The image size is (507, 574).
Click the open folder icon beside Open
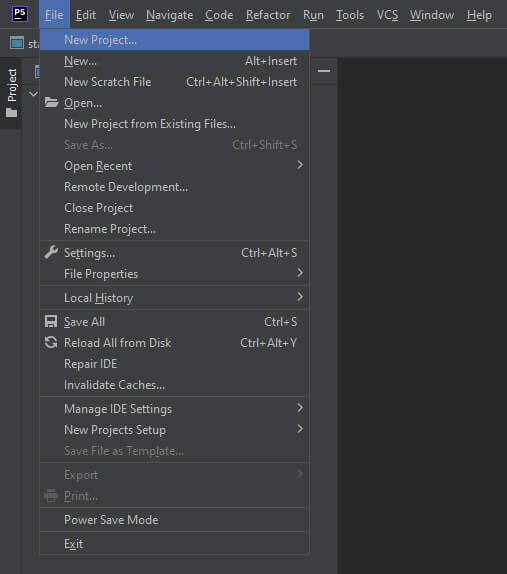point(51,102)
